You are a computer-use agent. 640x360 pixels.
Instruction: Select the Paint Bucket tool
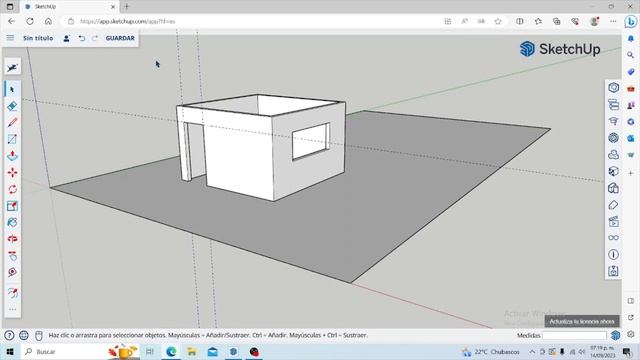pyautogui.click(x=12, y=222)
